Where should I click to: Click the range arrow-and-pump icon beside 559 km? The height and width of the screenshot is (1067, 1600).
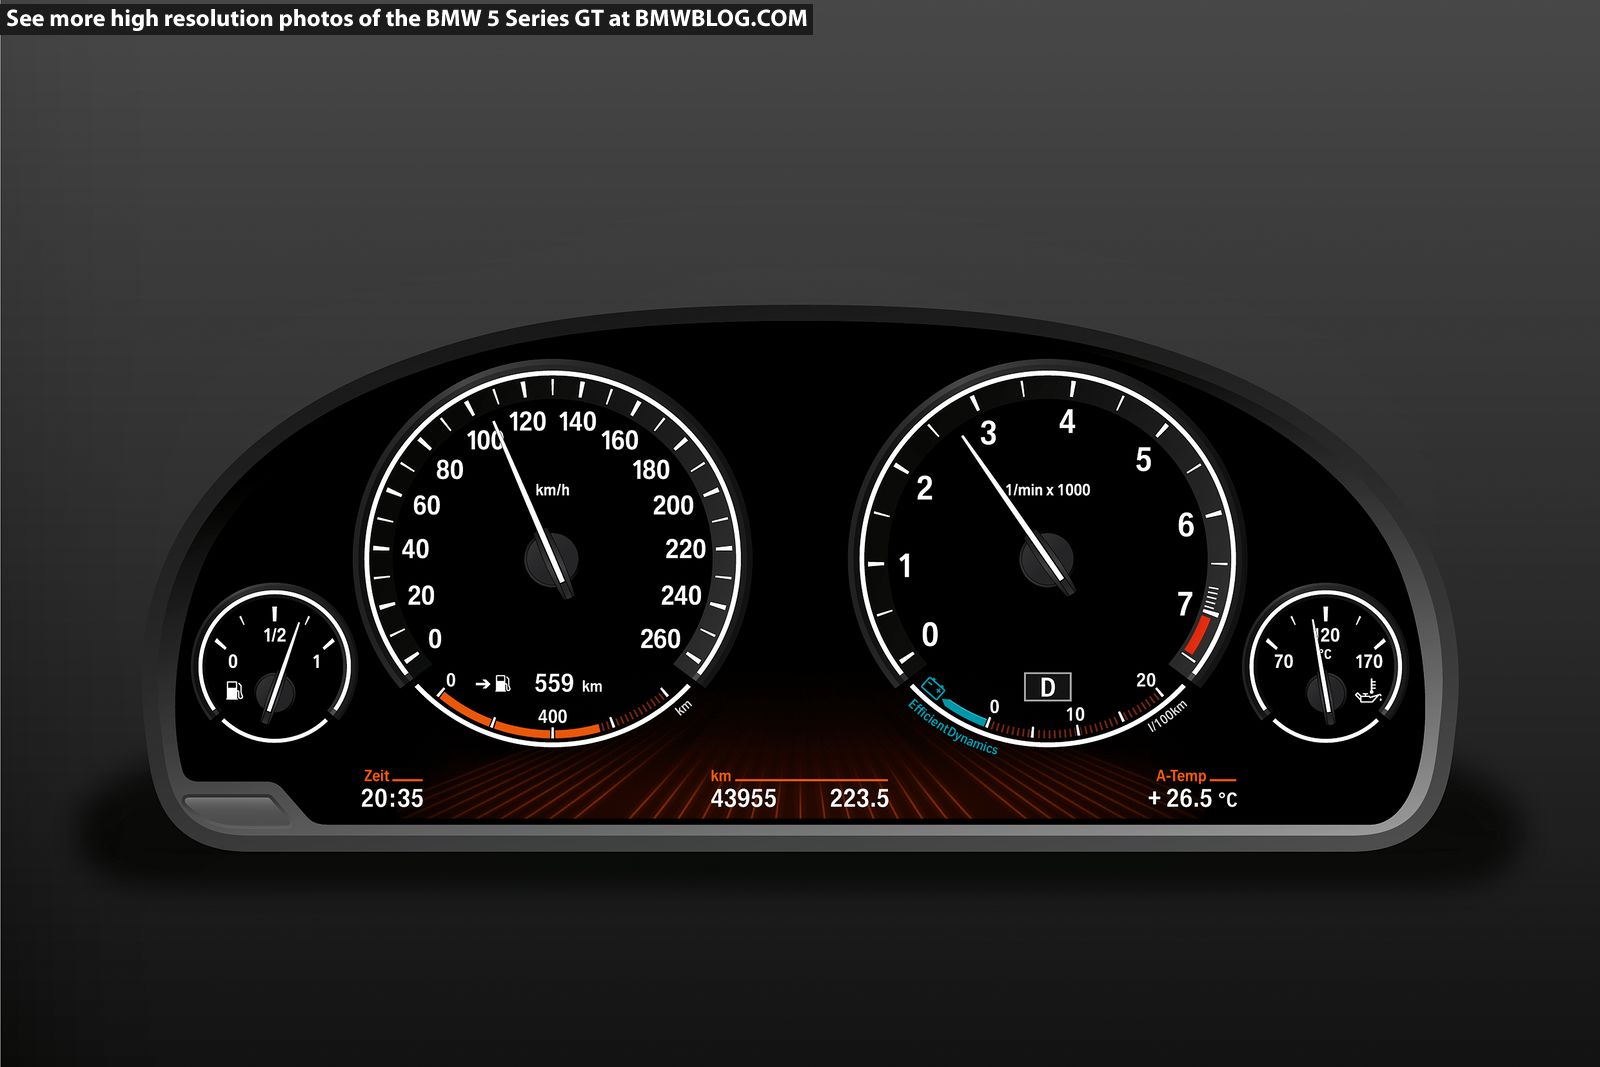click(x=493, y=684)
